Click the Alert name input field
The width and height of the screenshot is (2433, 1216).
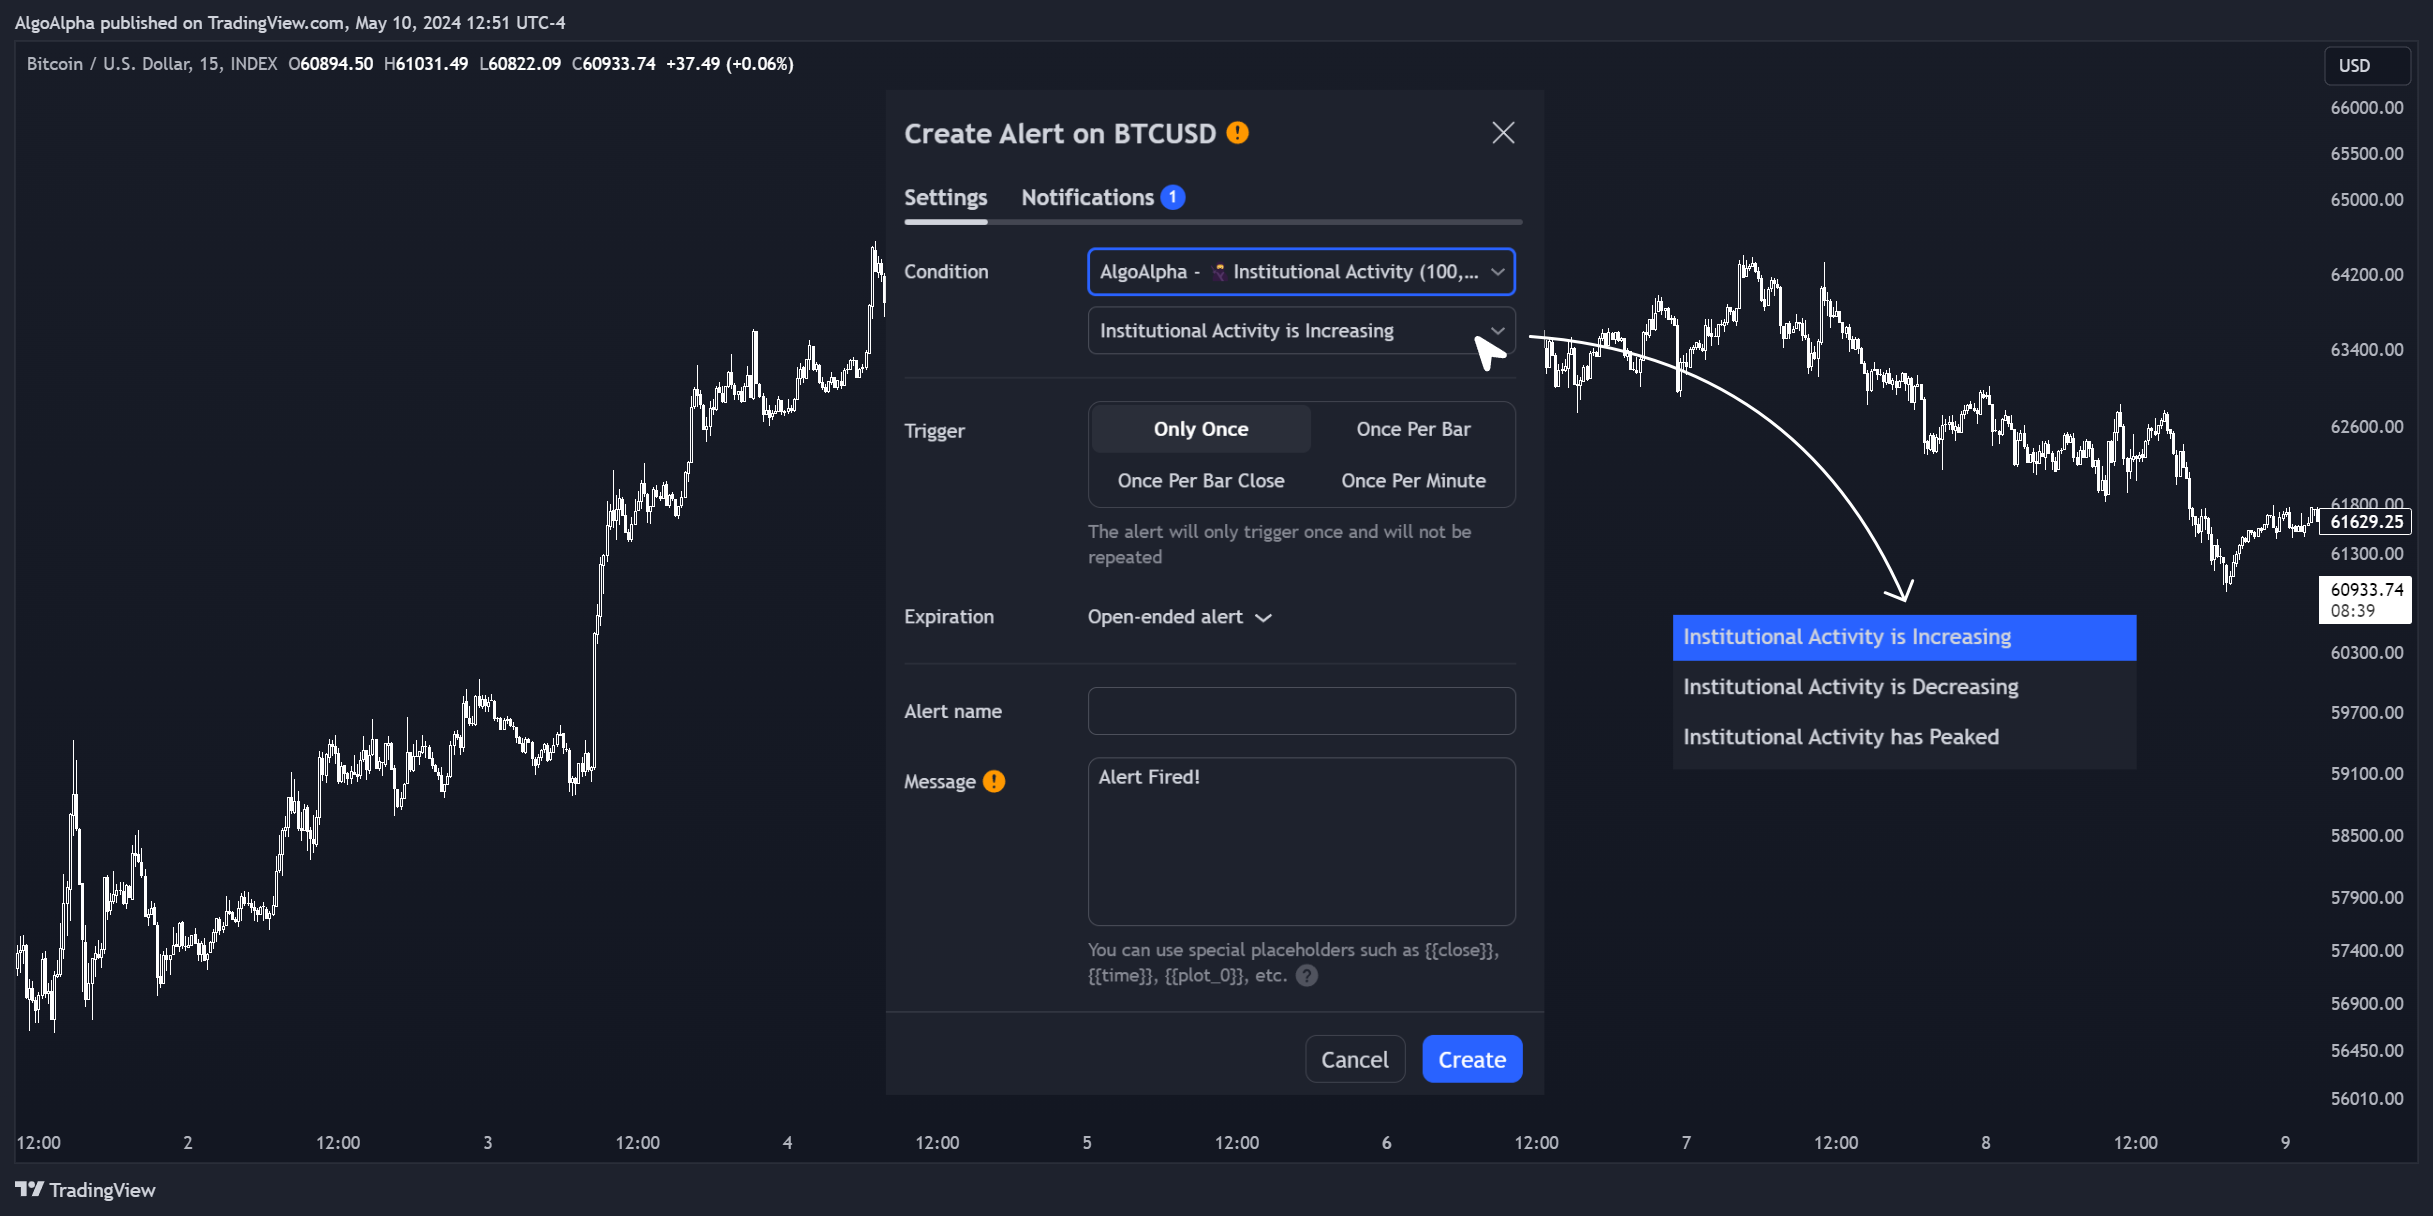pos(1301,711)
